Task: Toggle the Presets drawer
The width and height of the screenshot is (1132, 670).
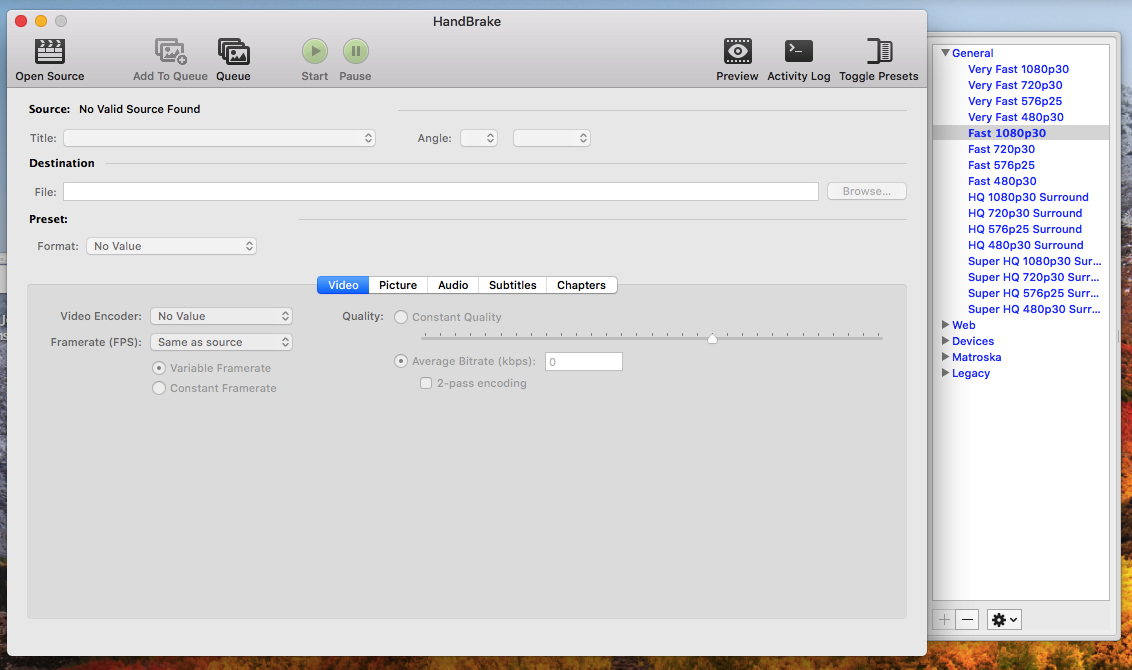Action: click(879, 60)
